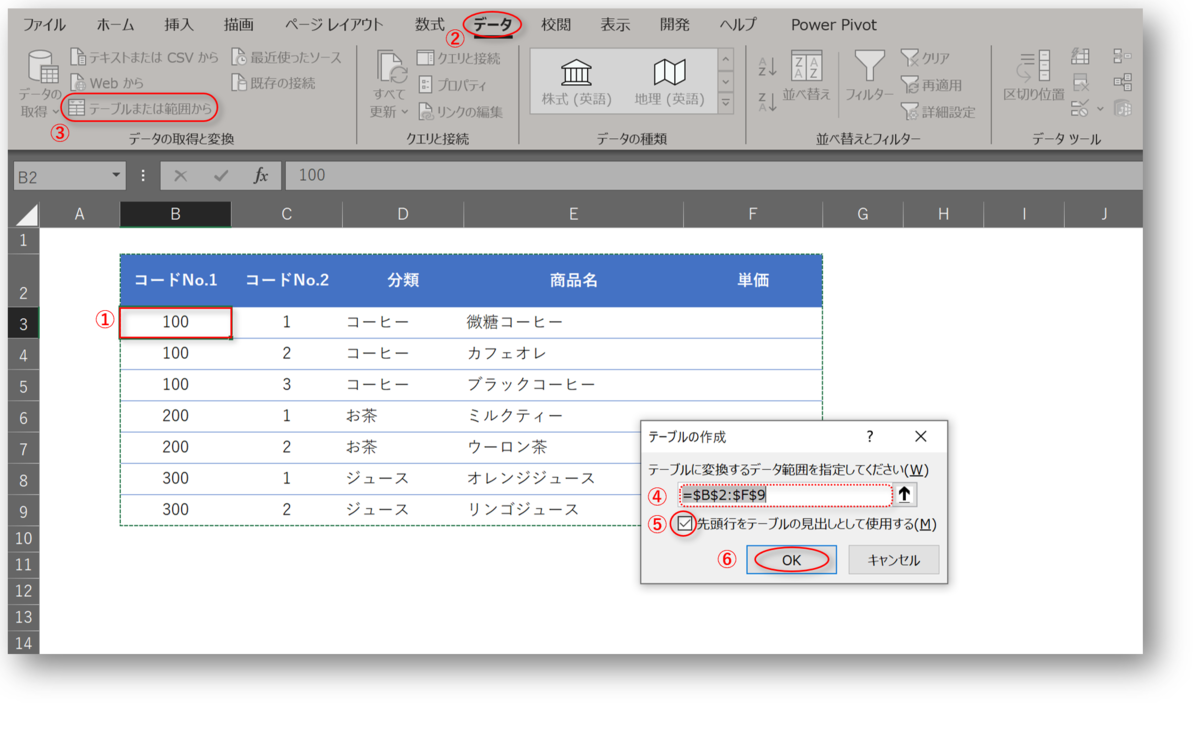
Task: Apply the 地理 (英語) data type
Action: [x=670, y=78]
